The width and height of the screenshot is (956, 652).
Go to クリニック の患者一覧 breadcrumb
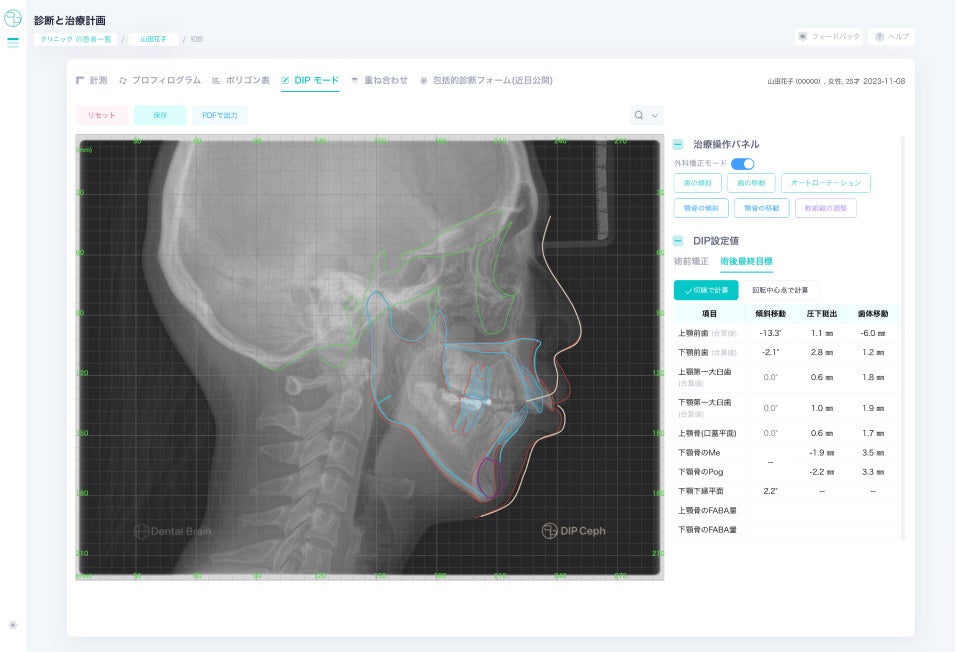click(76, 39)
